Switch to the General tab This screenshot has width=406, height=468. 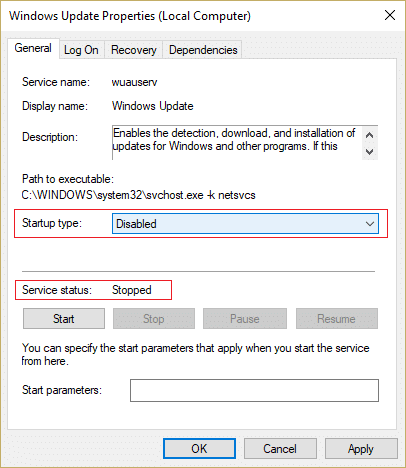[33, 49]
